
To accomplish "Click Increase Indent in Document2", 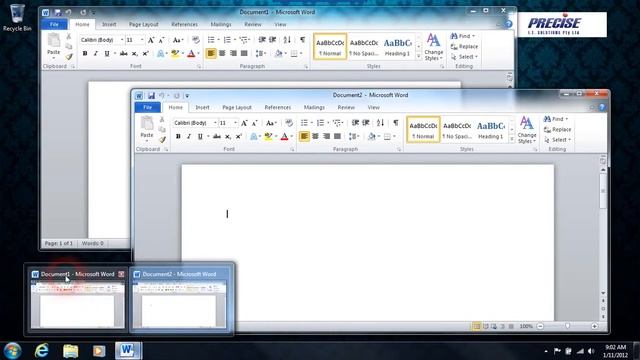I will pos(366,122).
